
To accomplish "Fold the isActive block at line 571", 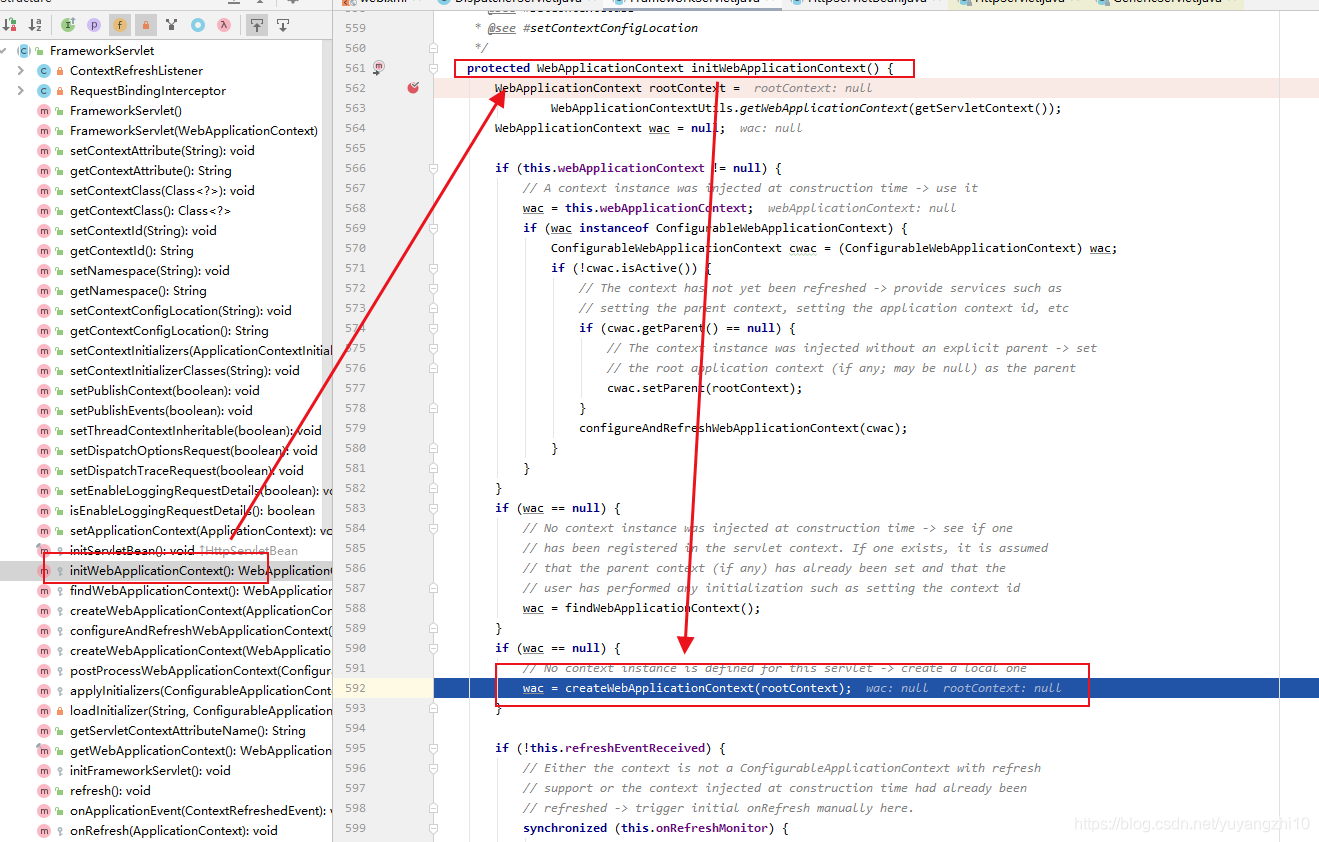I will tap(433, 268).
